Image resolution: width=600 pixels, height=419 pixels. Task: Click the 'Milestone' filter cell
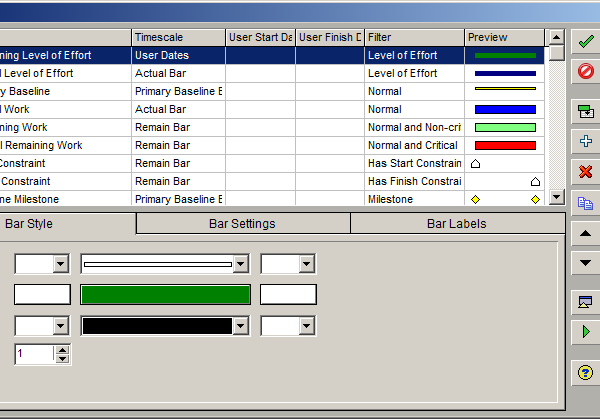coord(414,199)
